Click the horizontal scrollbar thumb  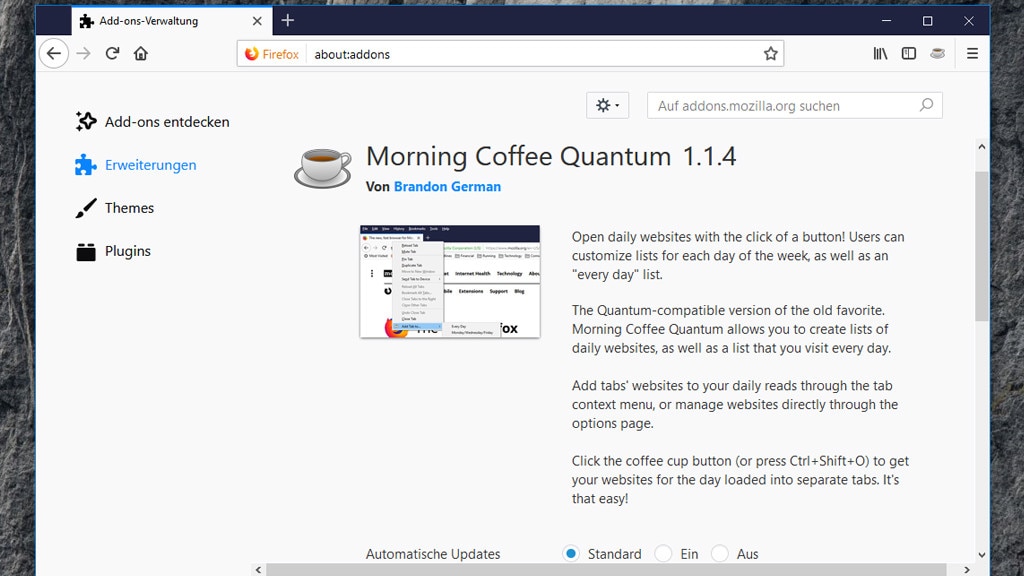pyautogui.click(x=606, y=570)
